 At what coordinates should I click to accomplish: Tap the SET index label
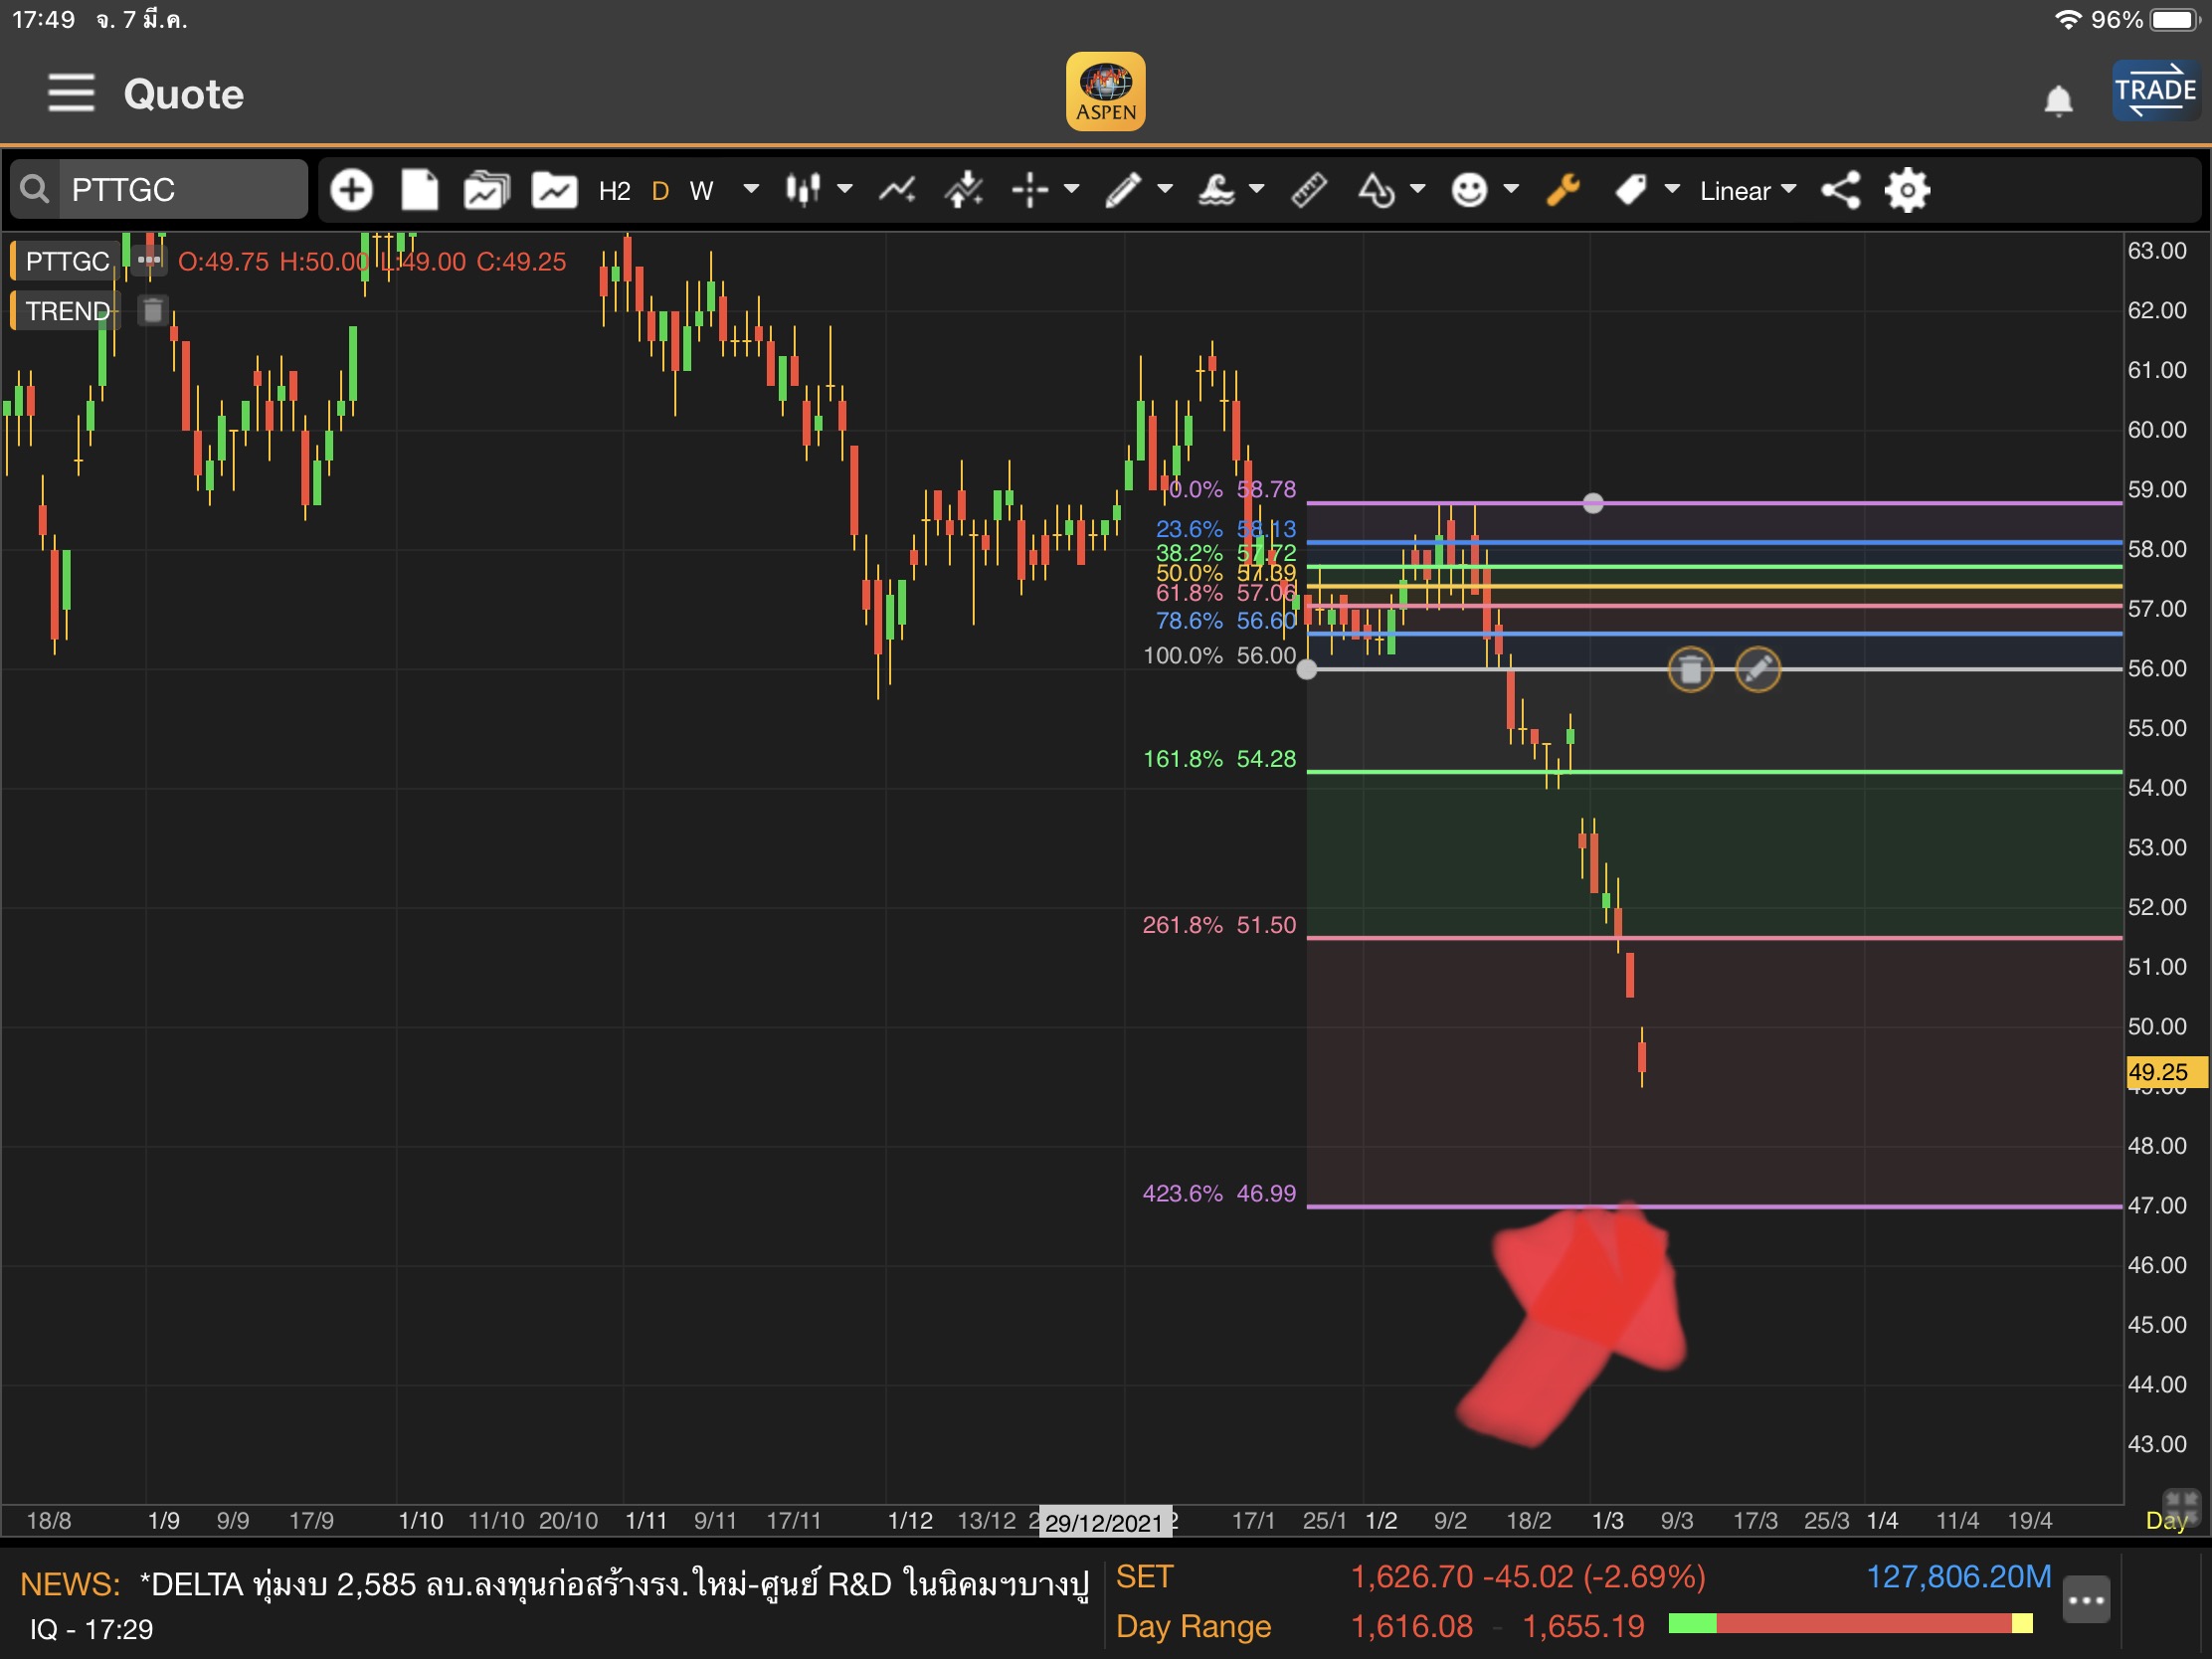coord(1144,1577)
